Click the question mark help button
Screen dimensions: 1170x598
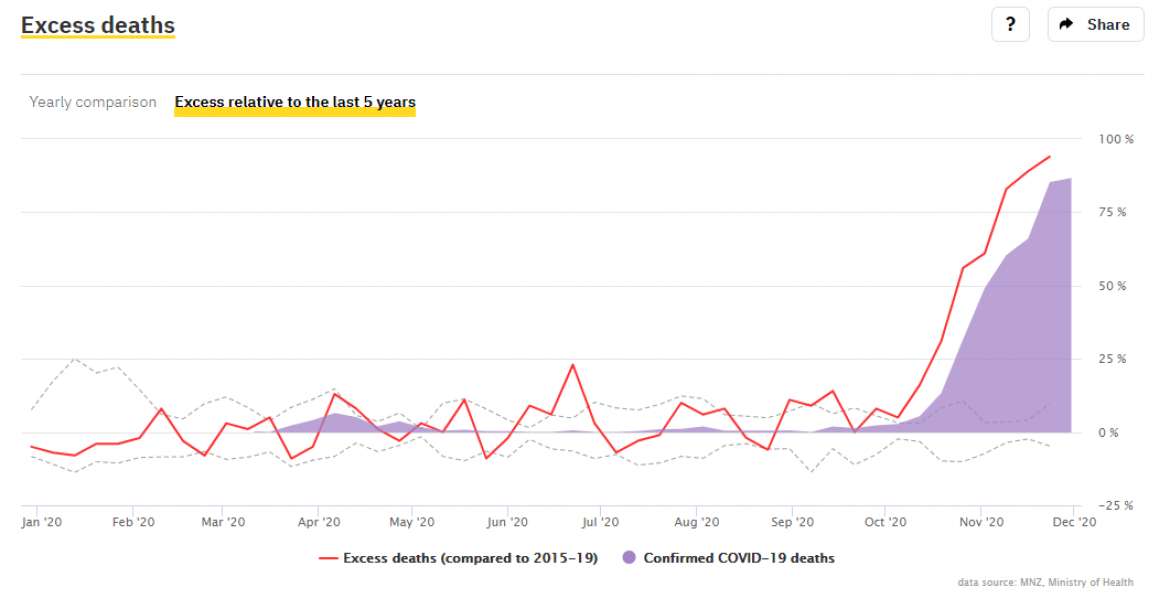1010,25
